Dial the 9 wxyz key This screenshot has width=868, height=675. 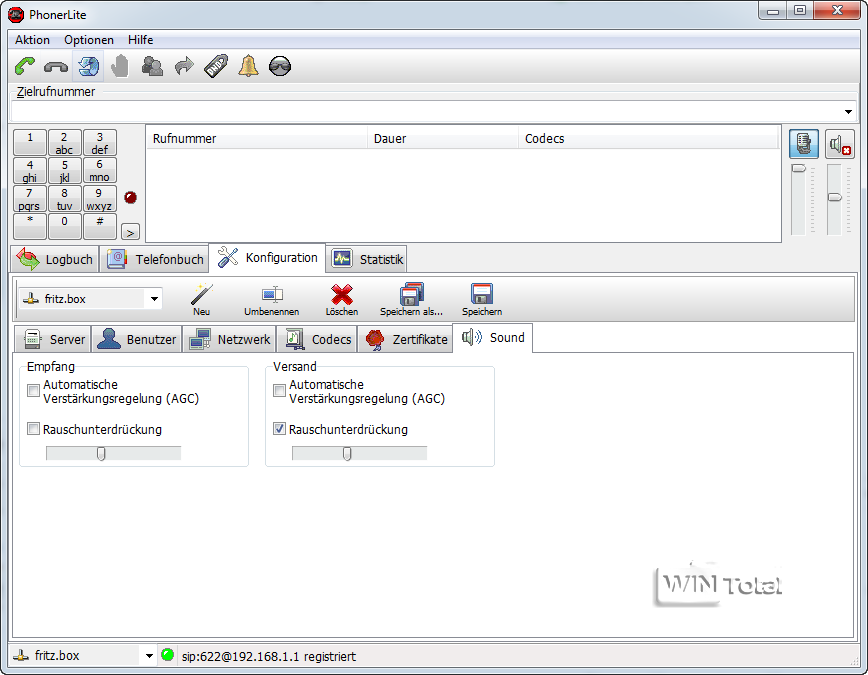(x=99, y=199)
